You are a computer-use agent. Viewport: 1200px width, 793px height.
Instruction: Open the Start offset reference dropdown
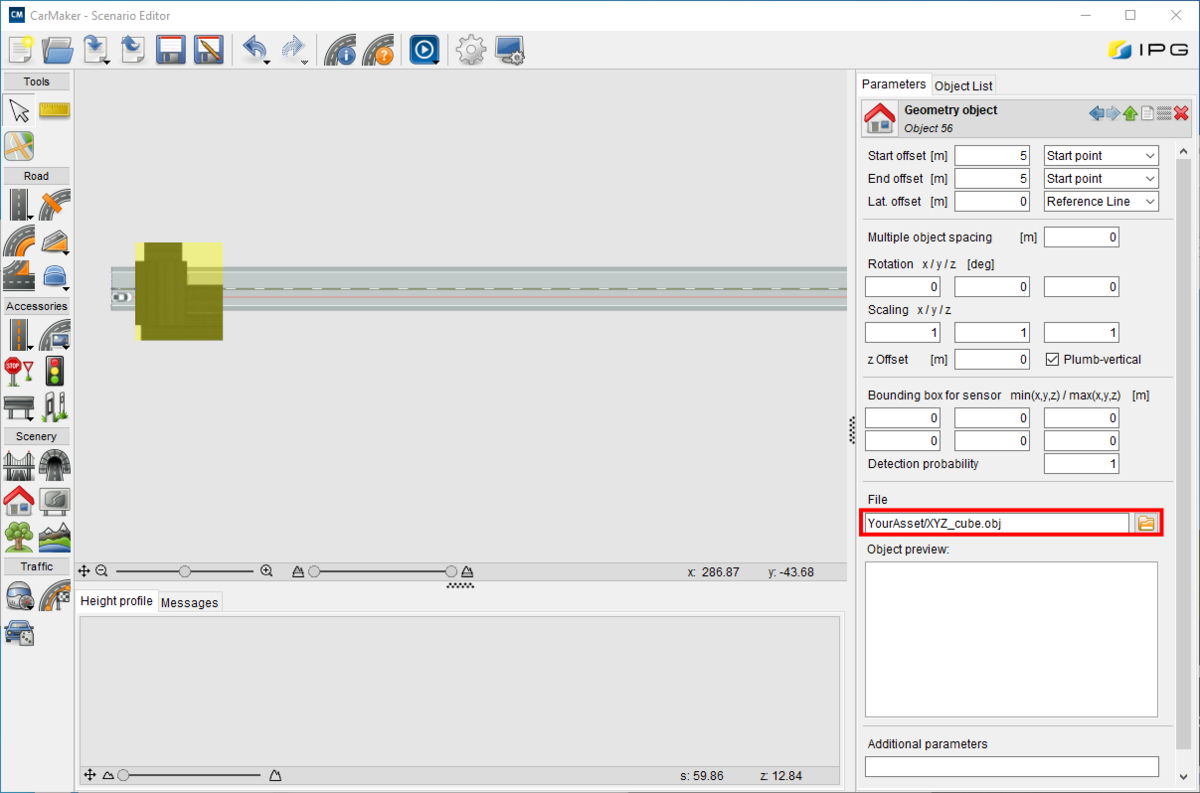1101,156
